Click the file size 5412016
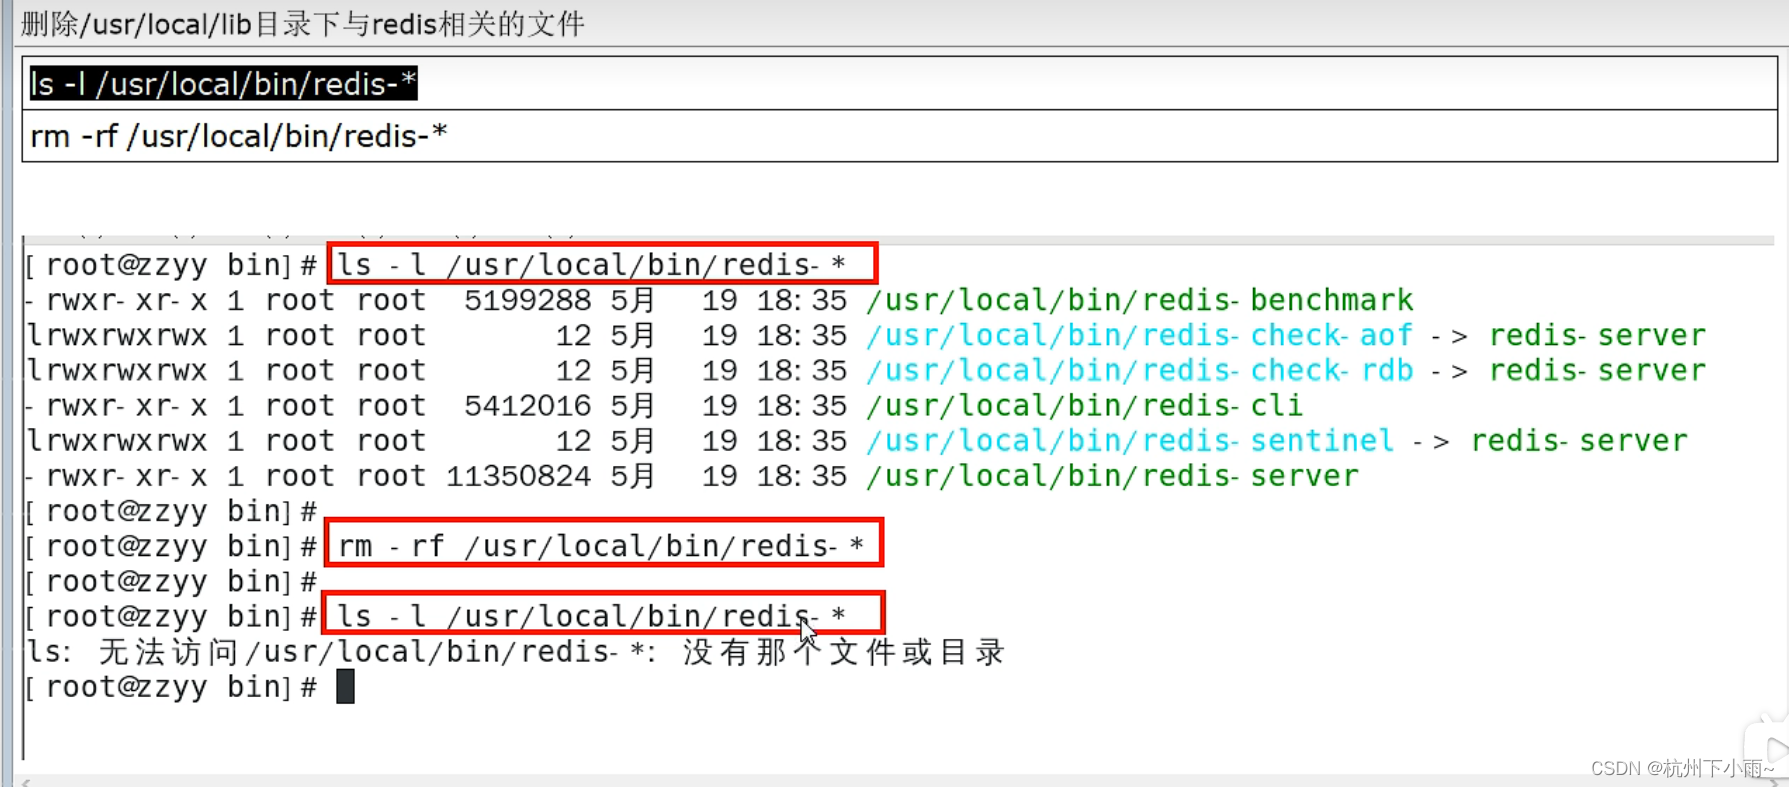Viewport: 1789px width, 787px height. point(527,405)
